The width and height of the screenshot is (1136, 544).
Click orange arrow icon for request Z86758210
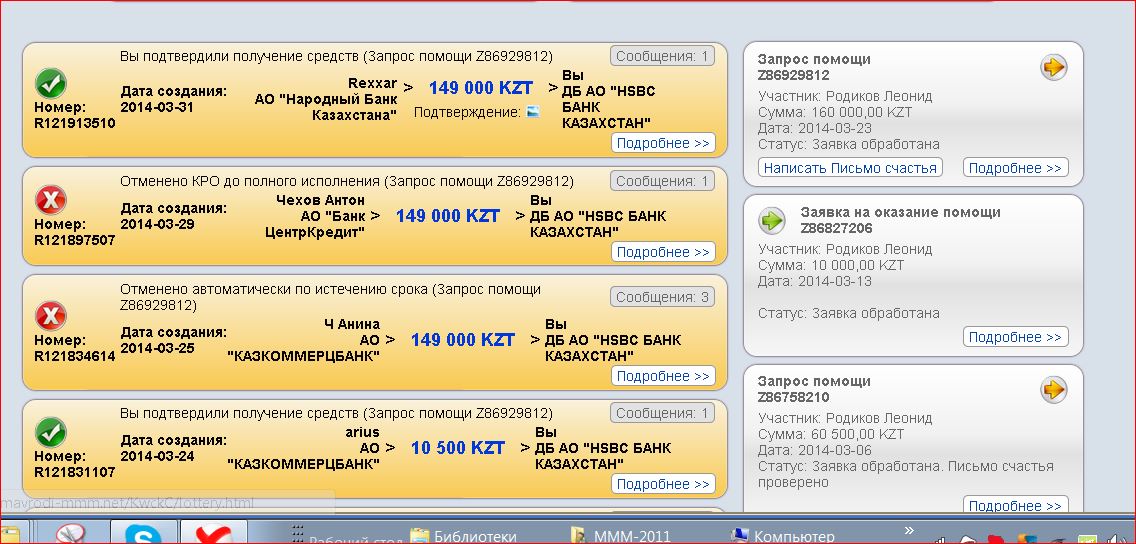(1053, 390)
